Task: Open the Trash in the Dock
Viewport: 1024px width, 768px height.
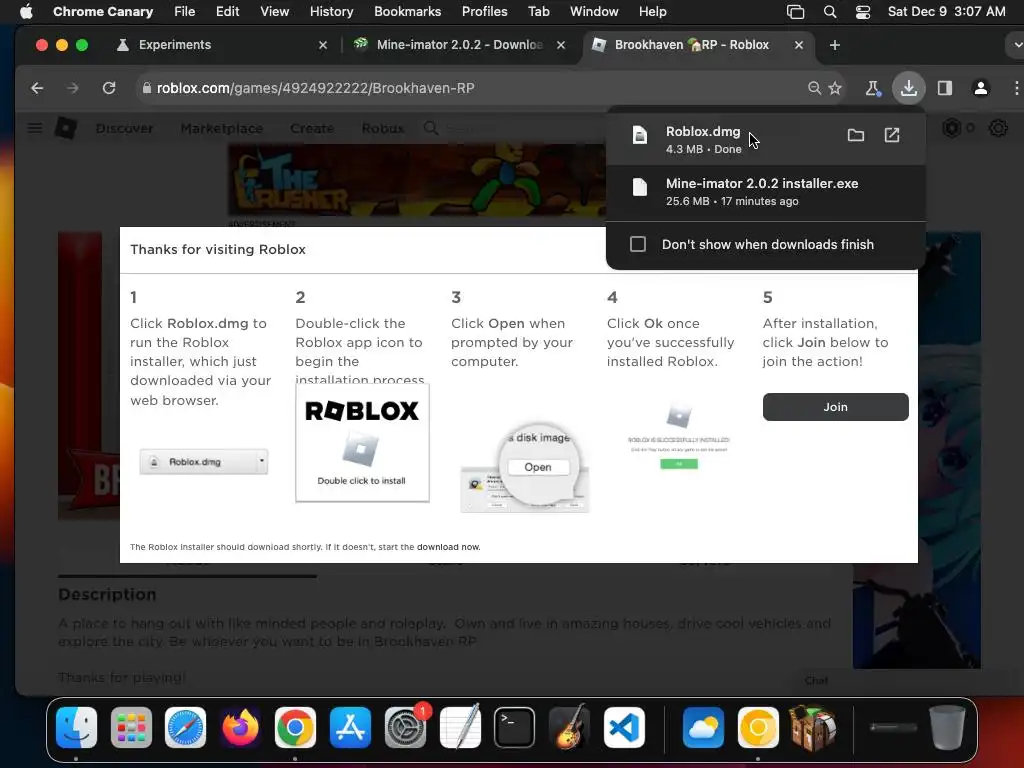Action: (947, 728)
